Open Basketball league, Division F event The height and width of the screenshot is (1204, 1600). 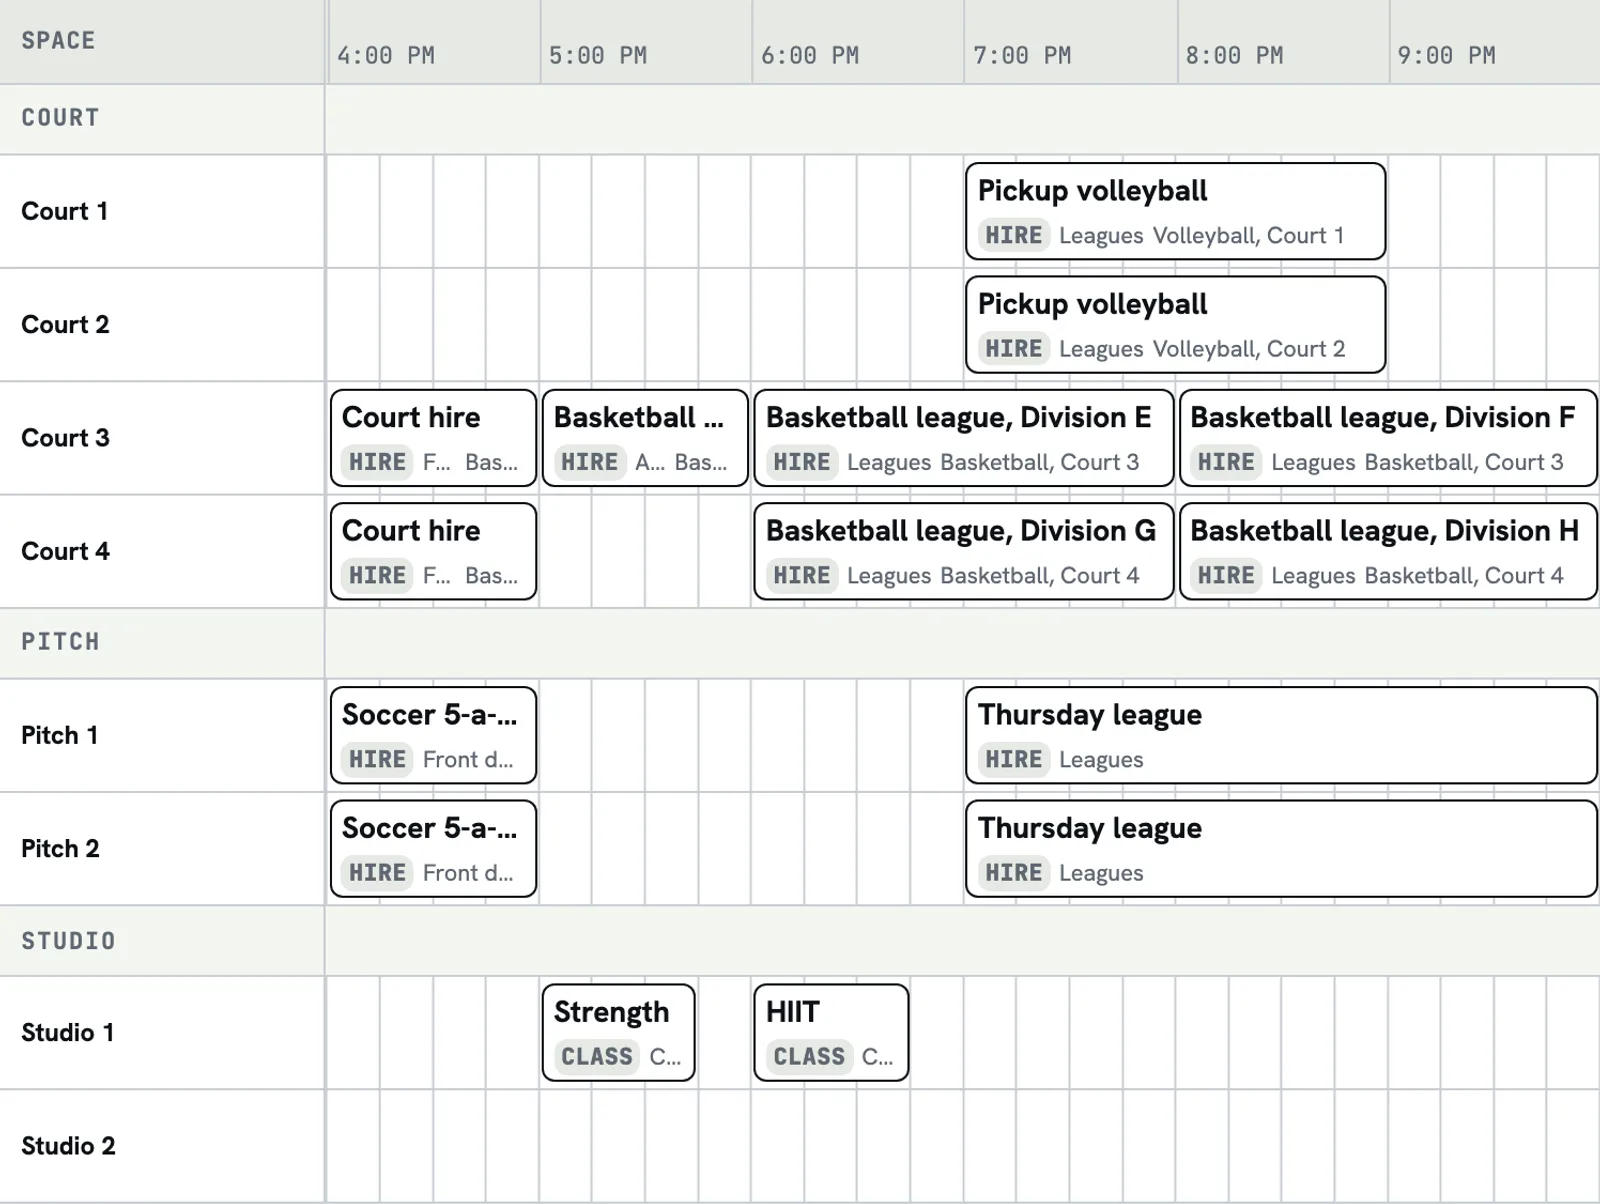(x=1388, y=438)
